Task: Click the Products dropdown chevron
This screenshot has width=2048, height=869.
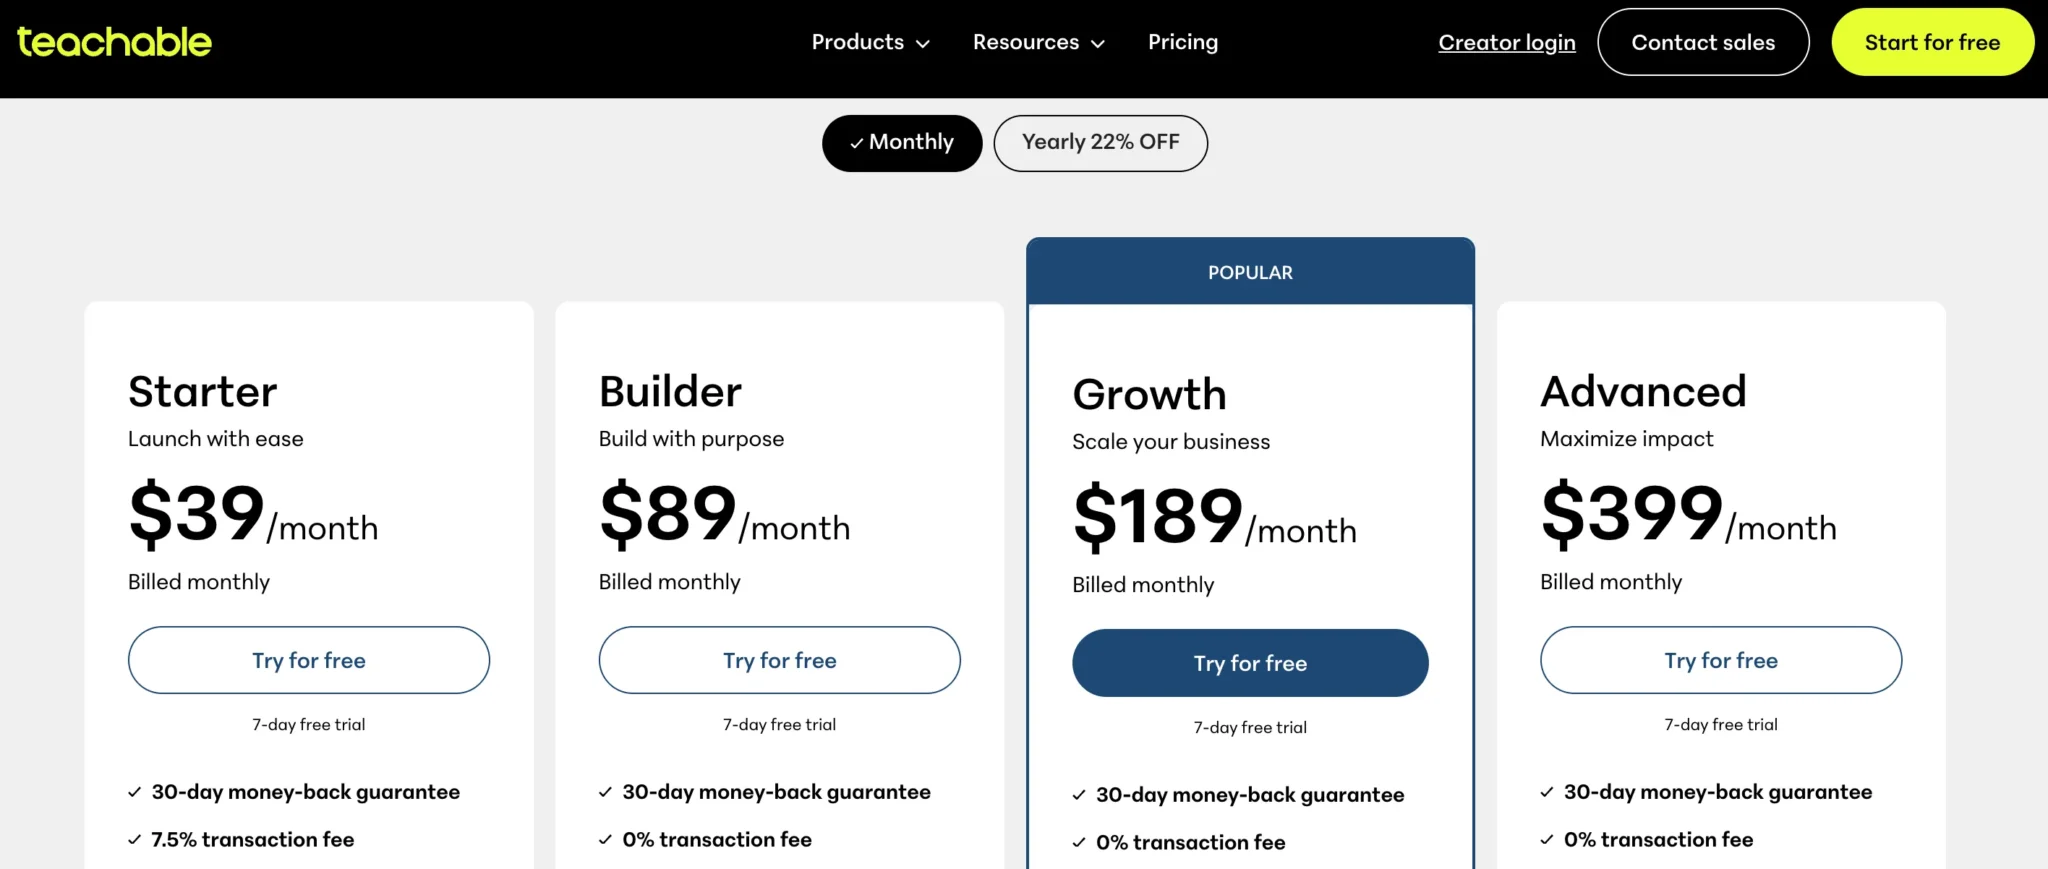Action: [923, 43]
